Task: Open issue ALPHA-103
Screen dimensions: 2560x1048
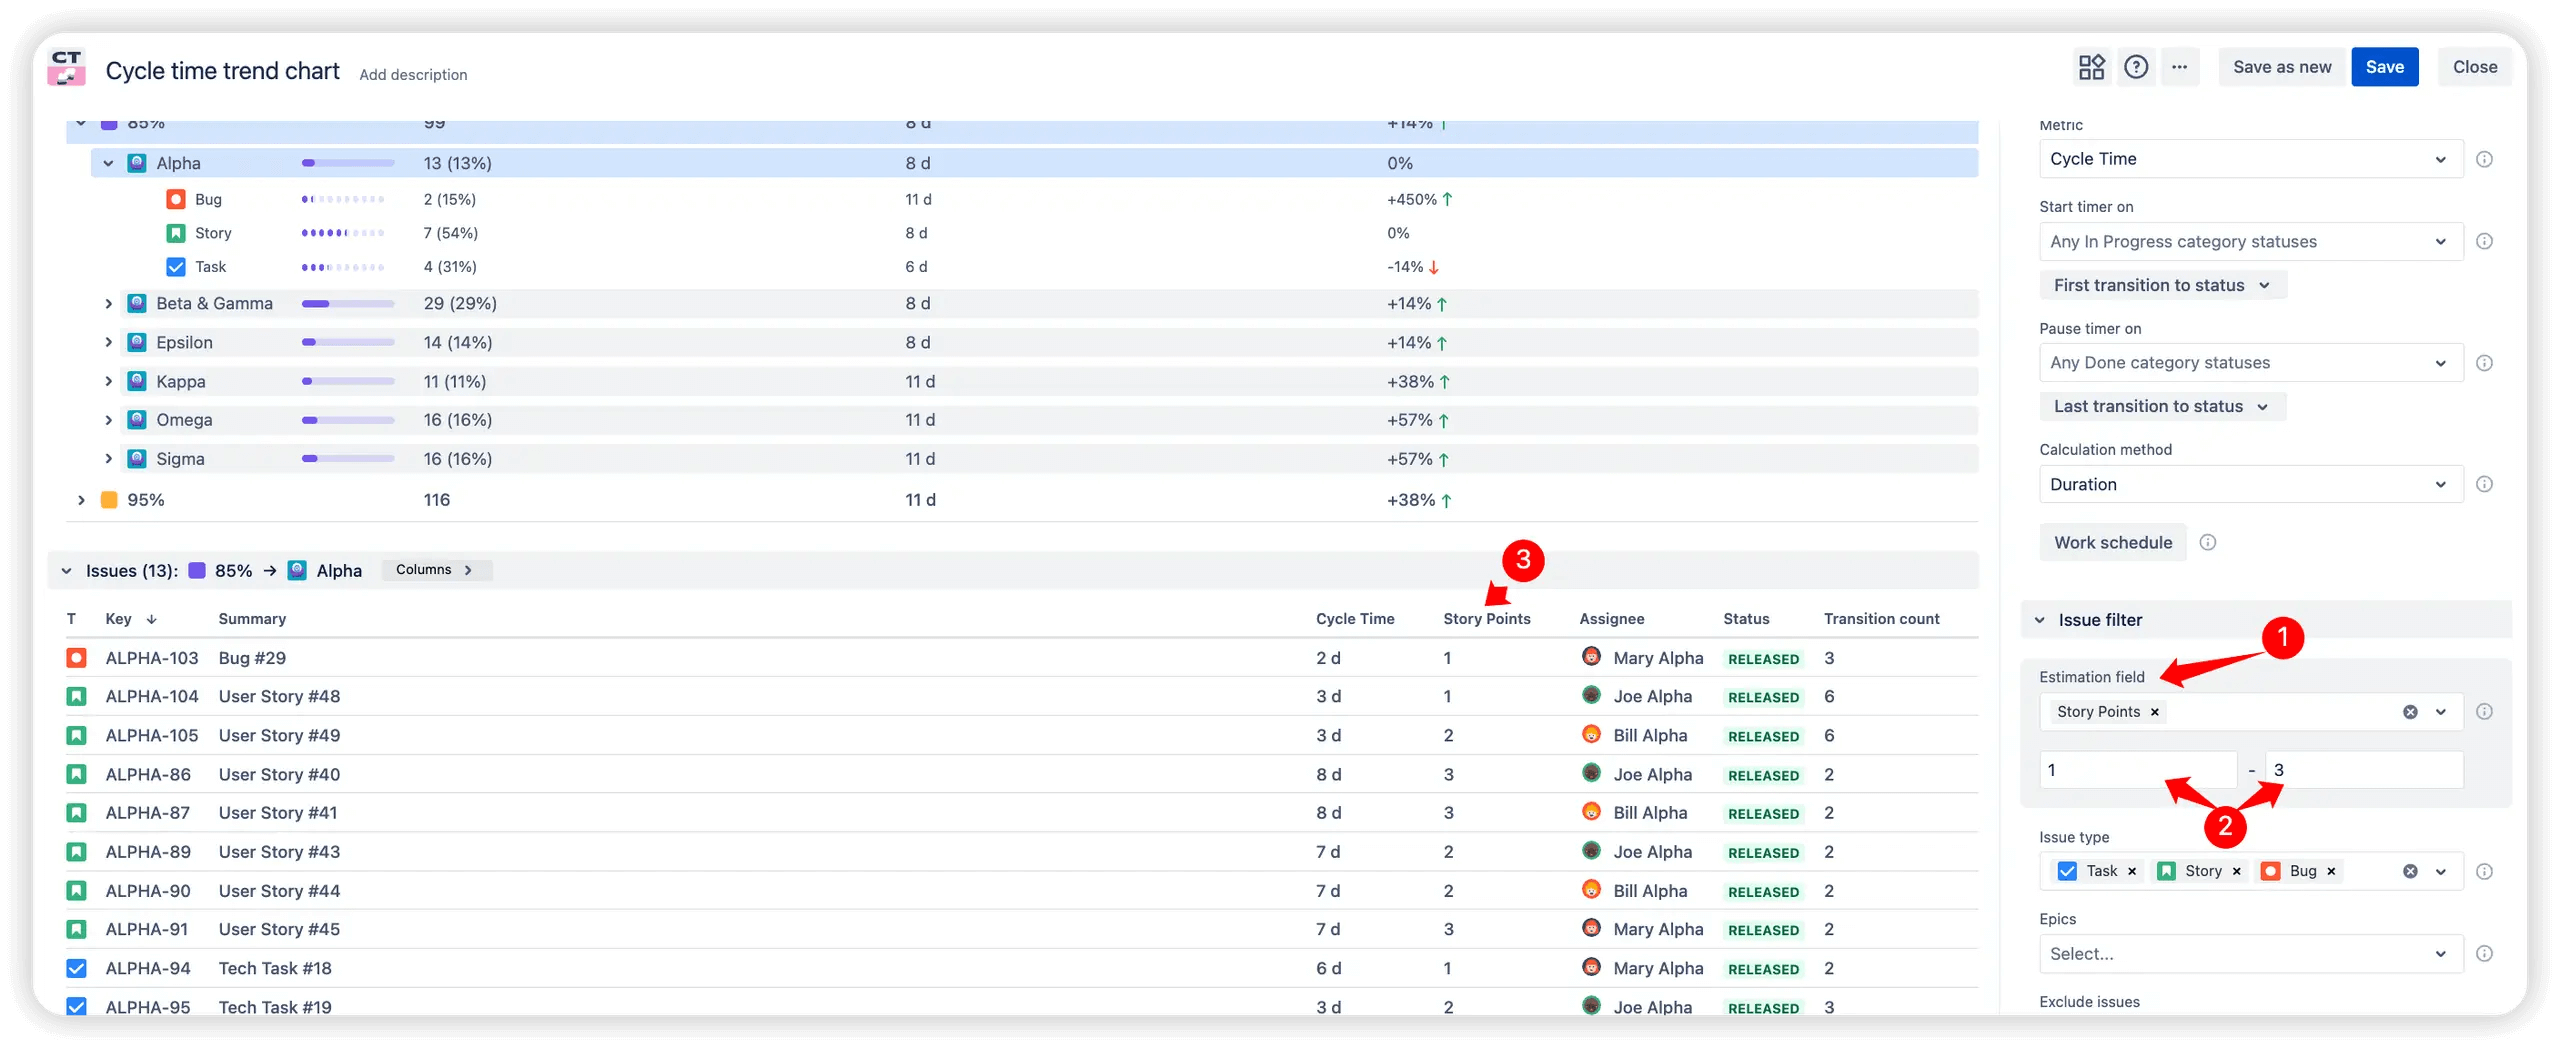Action: pos(152,658)
